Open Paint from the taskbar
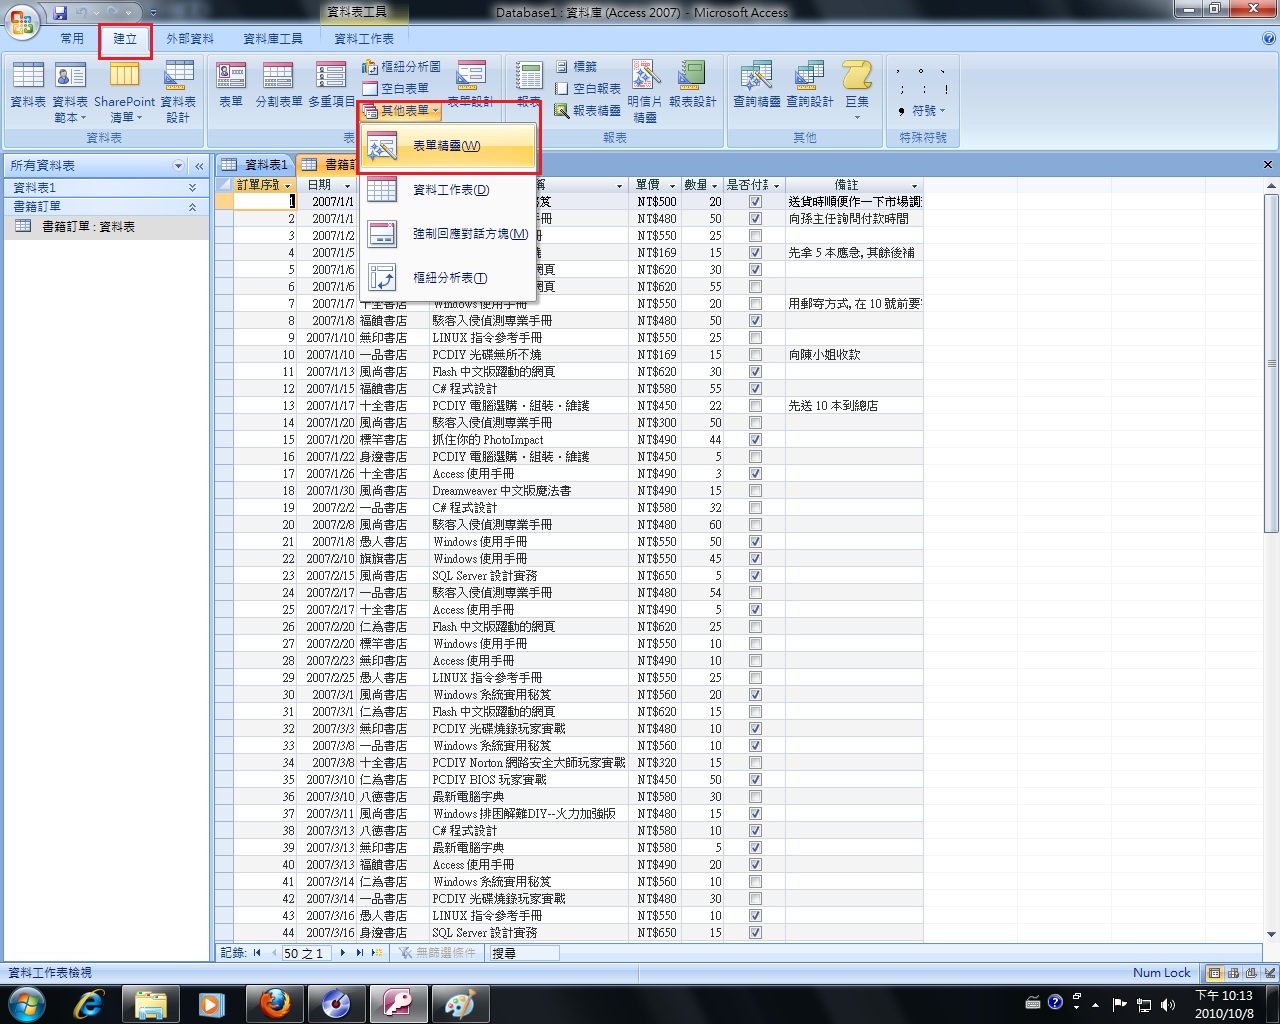This screenshot has width=1280, height=1024. coord(459,1003)
